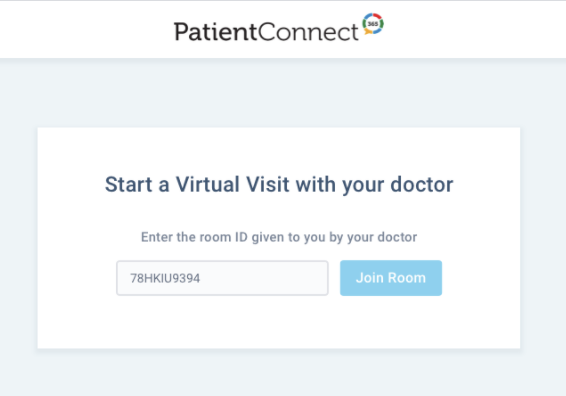Click the "Join" word on the blue button
This screenshot has width=566, height=396.
tap(365, 278)
